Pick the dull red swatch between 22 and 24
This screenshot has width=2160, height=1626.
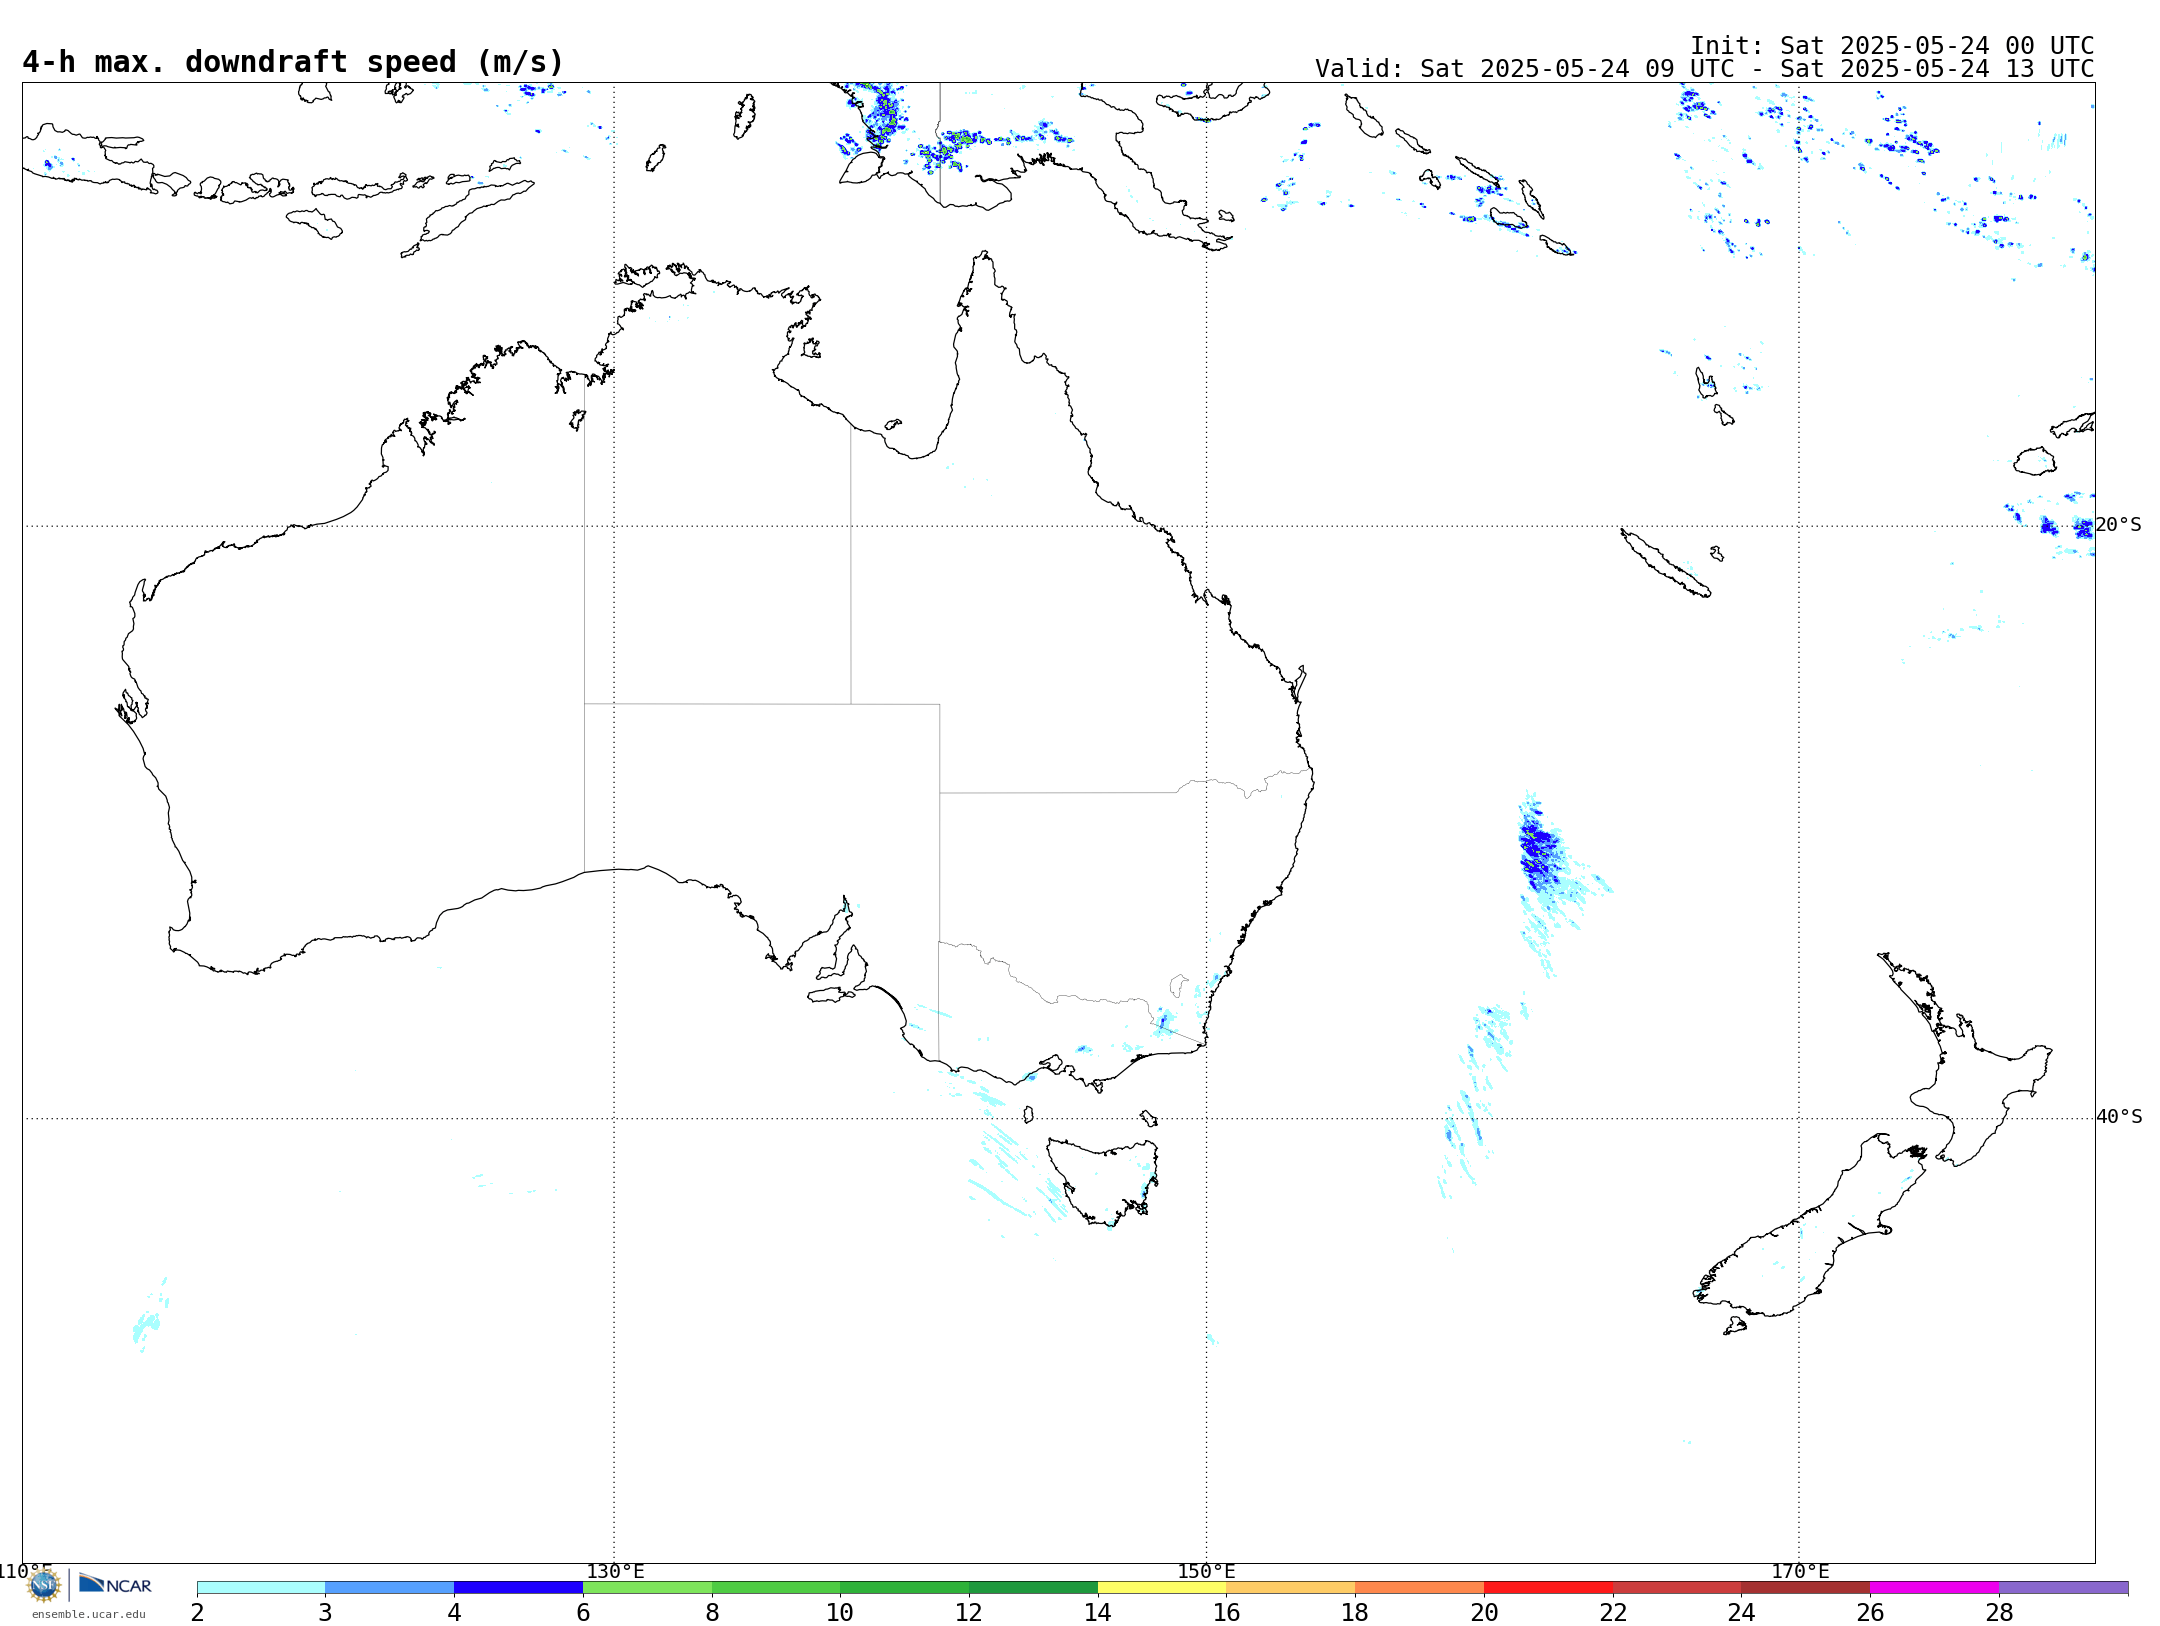(x=1677, y=1587)
